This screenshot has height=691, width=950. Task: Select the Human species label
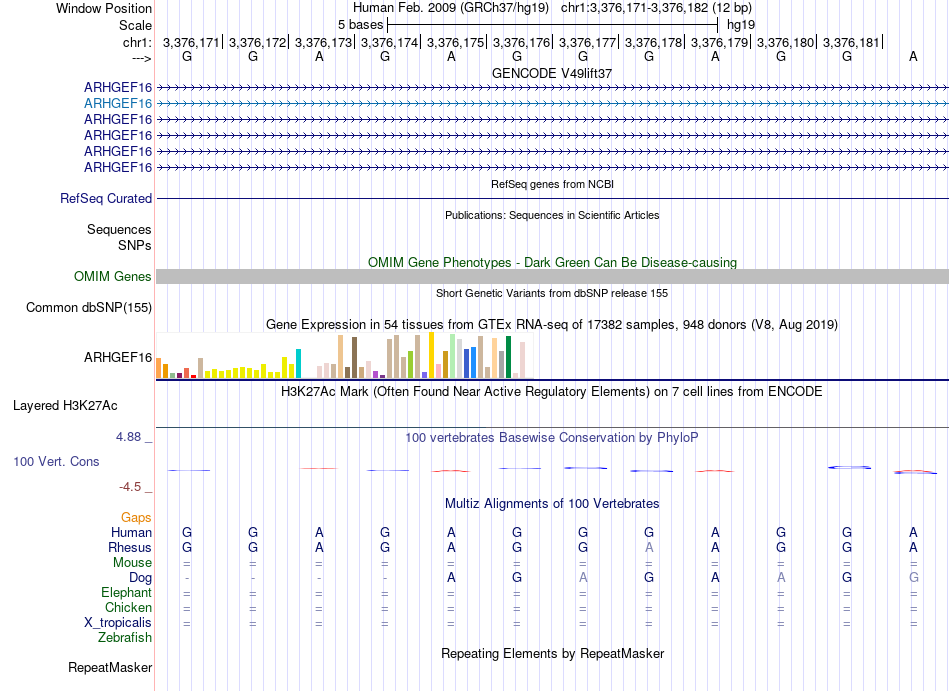(x=131, y=532)
